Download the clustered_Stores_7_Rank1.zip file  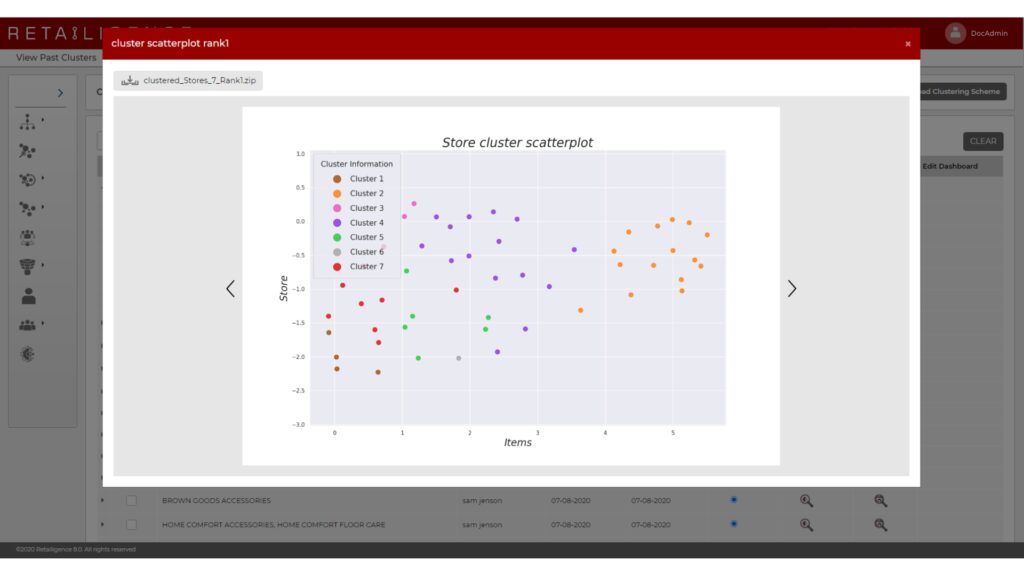(x=188, y=80)
